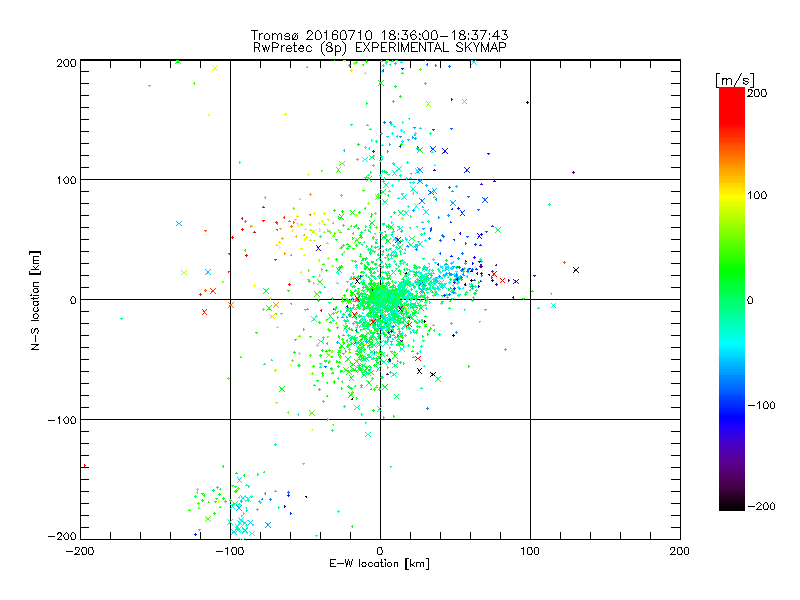Click the 'E-W location [km]' axis label

pos(379,564)
